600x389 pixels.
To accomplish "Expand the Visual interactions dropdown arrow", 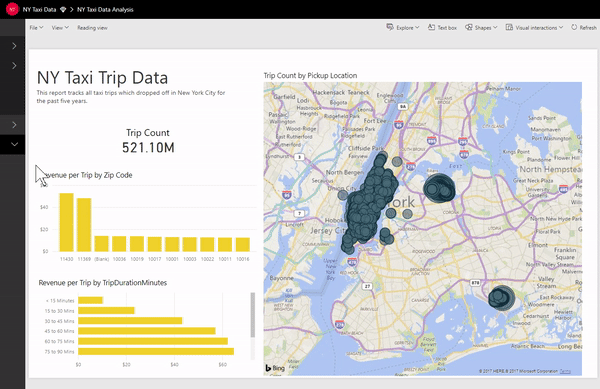I will click(x=561, y=28).
